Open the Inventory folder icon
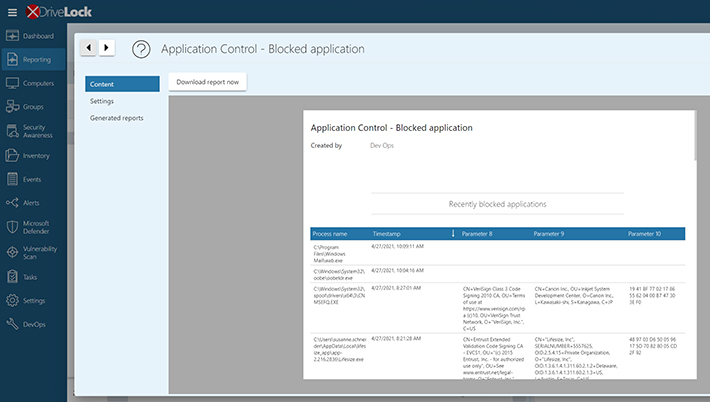Image resolution: width=710 pixels, height=402 pixels. (x=12, y=155)
